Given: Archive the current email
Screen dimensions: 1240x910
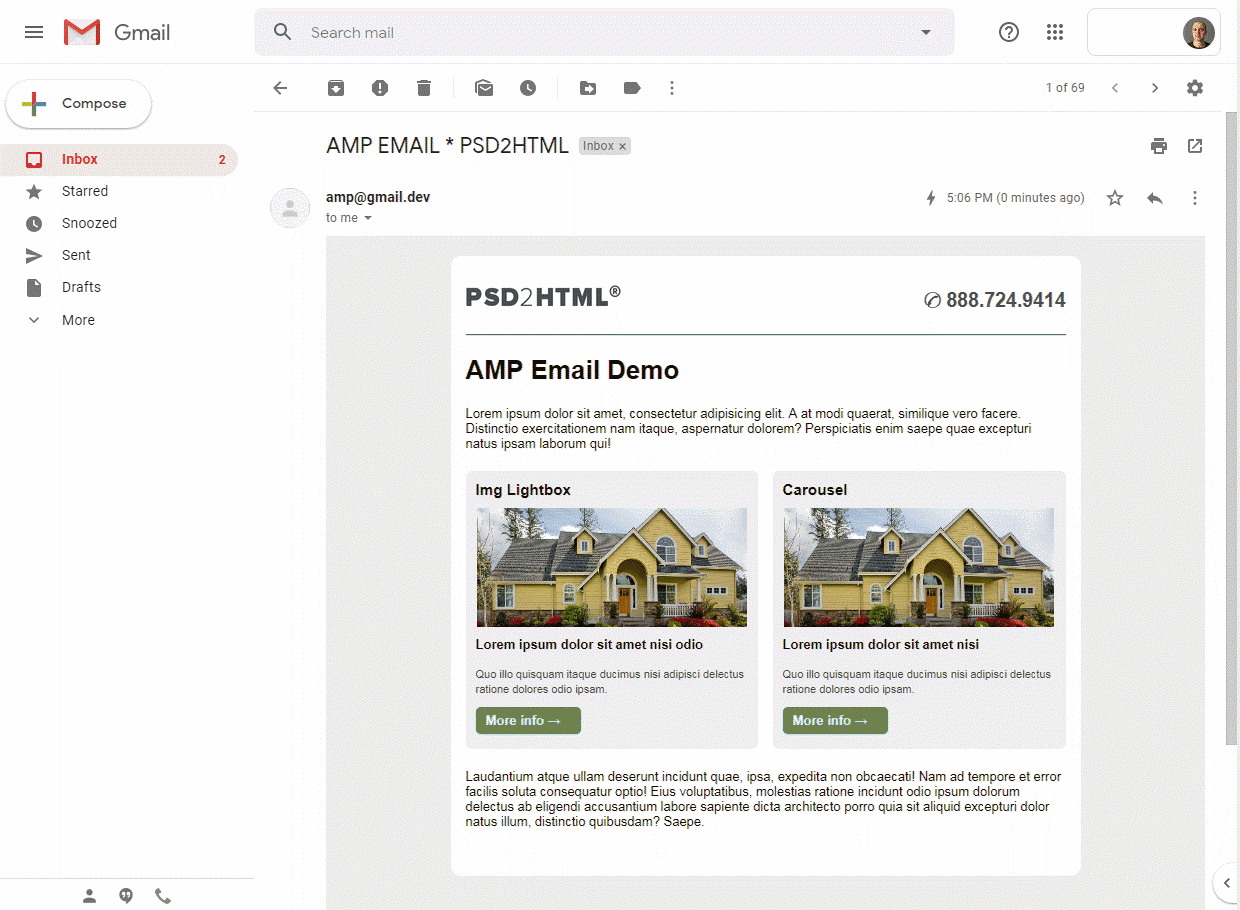Looking at the screenshot, I should click(x=336, y=88).
